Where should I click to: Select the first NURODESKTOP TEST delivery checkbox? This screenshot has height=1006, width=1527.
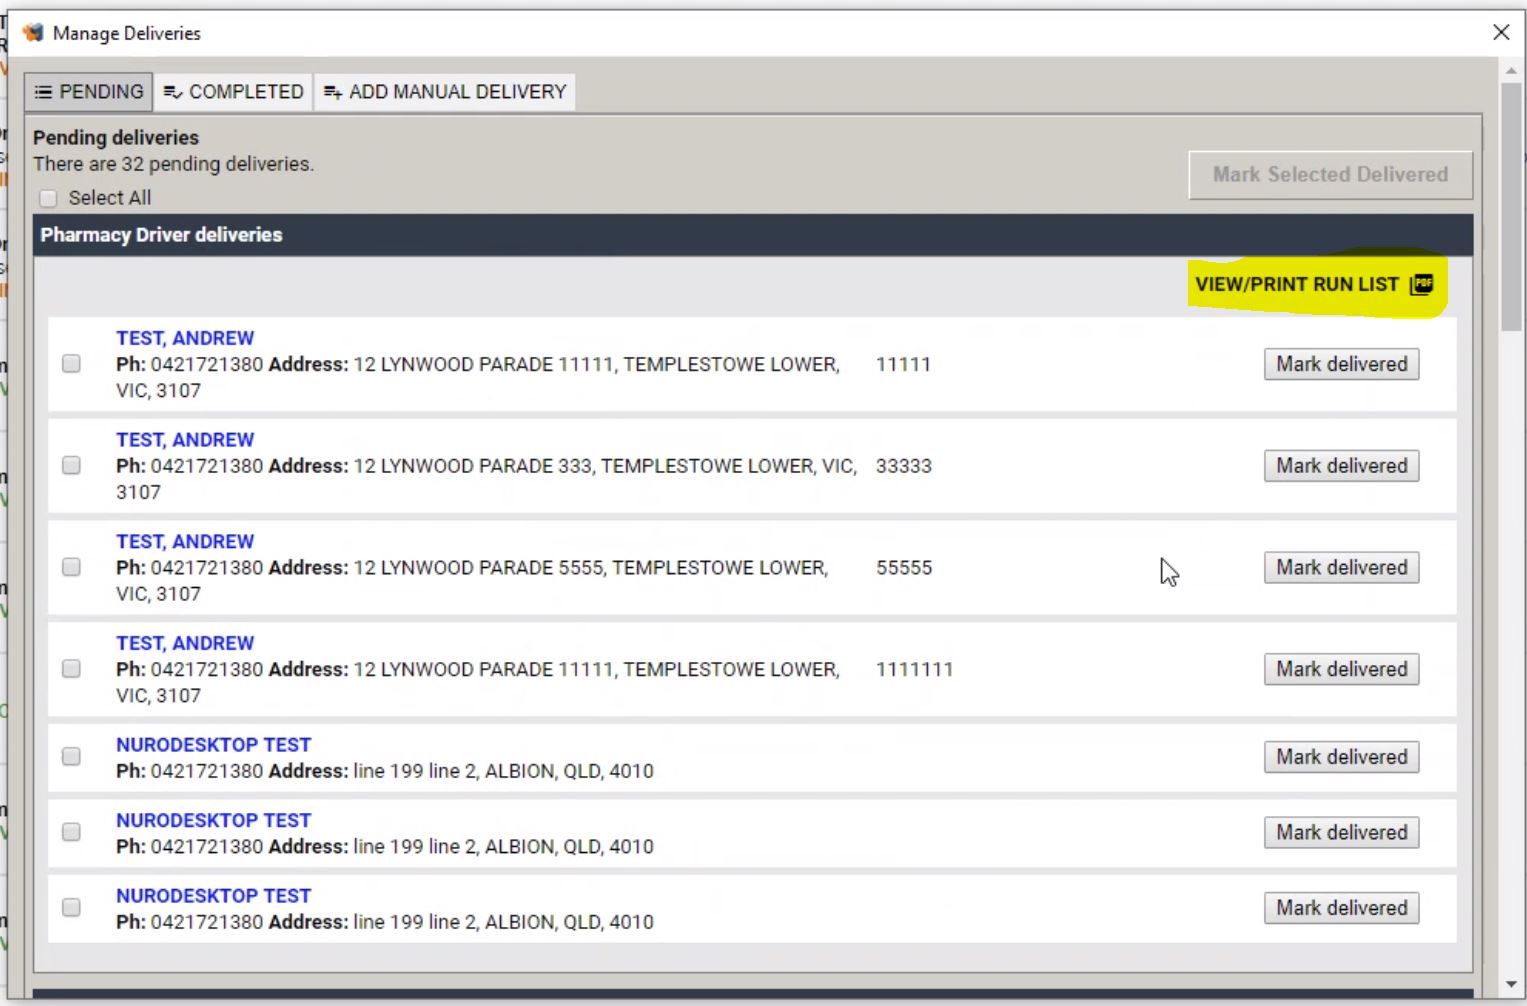coord(71,757)
